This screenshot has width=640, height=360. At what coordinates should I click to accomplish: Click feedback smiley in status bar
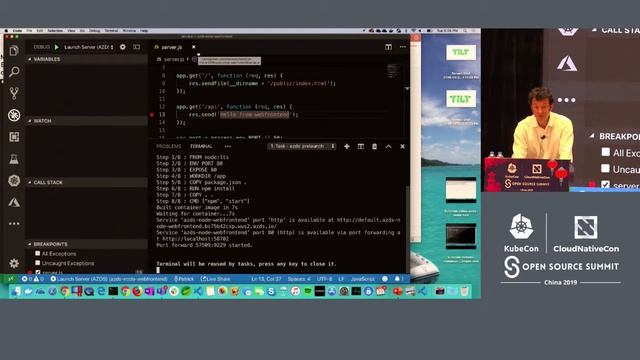point(384,279)
